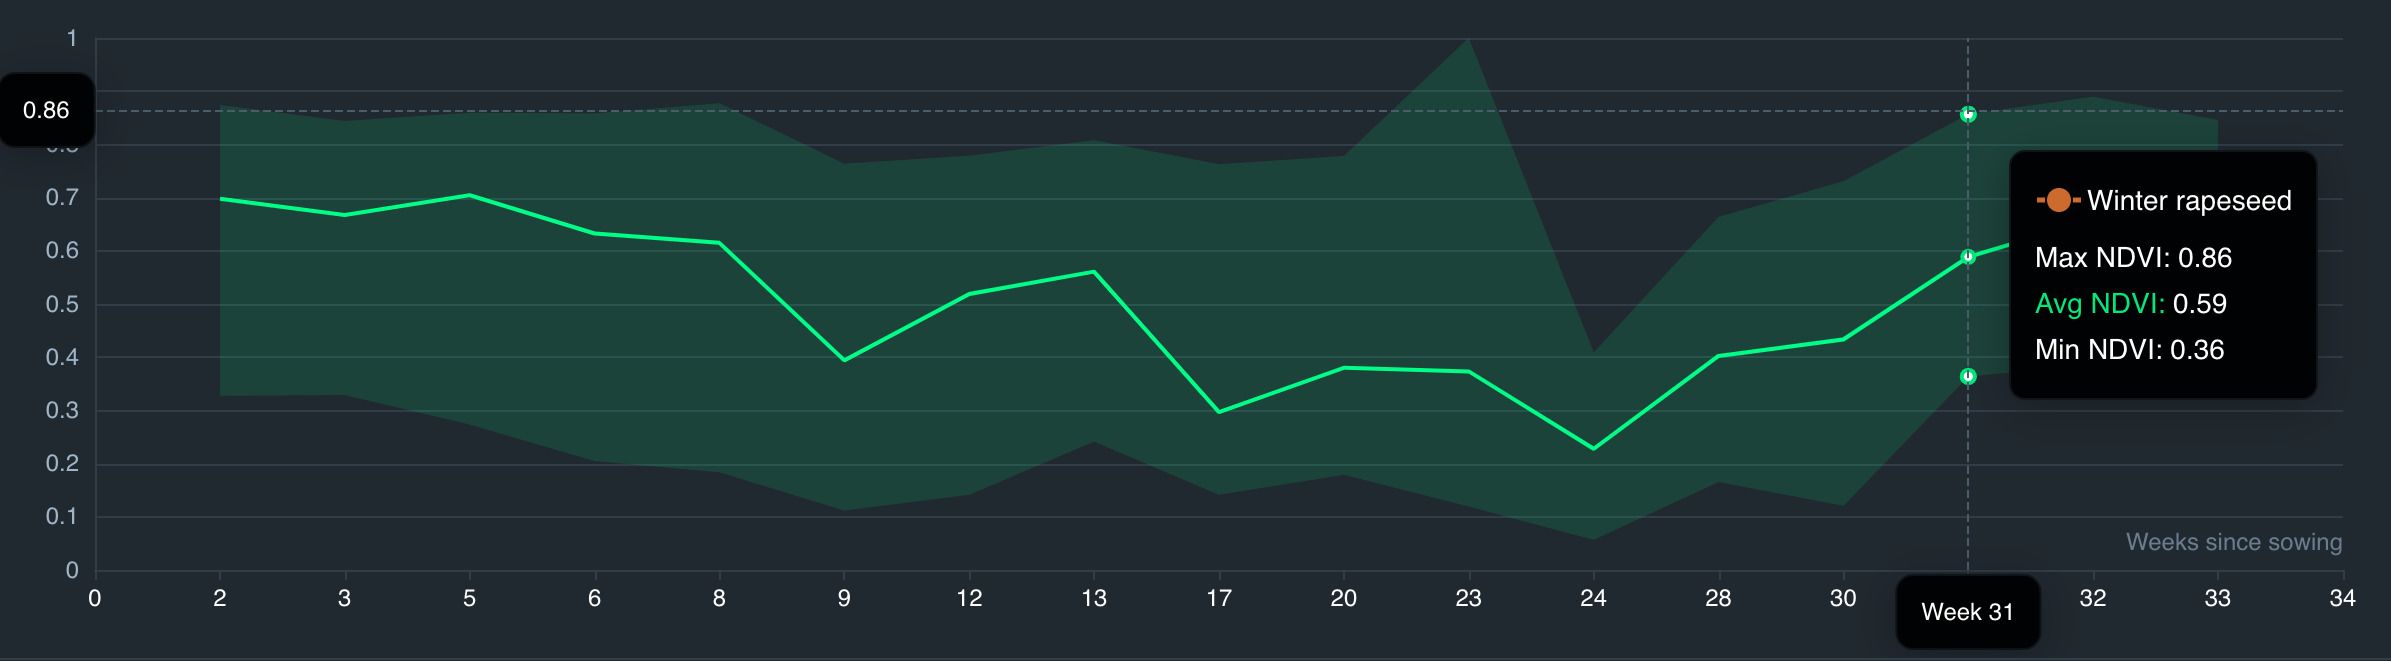Click the average line point at week 9
The width and height of the screenshot is (2391, 661).
(844, 360)
